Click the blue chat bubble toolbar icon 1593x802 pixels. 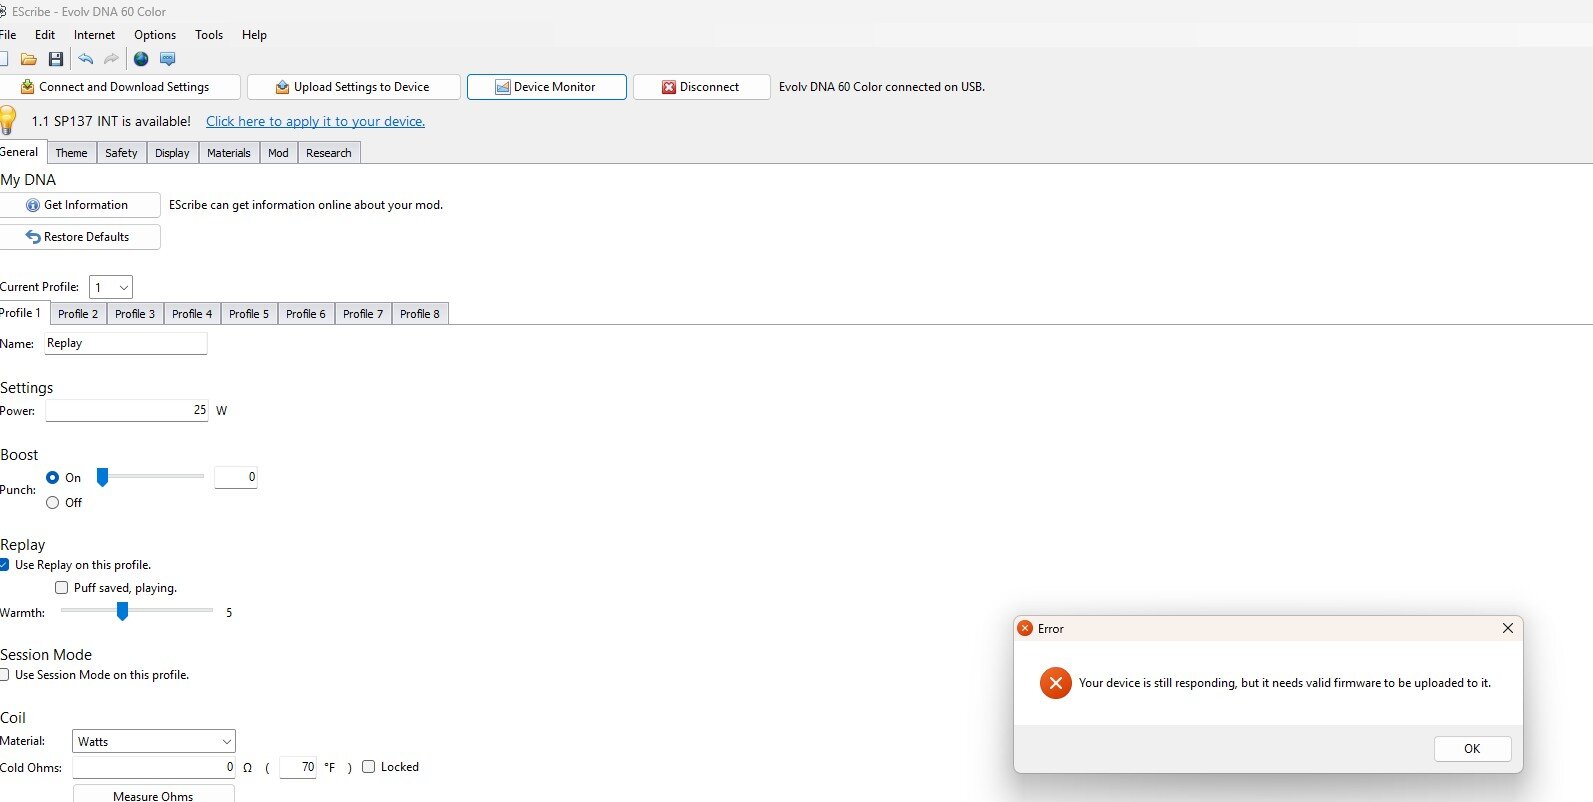tap(168, 59)
